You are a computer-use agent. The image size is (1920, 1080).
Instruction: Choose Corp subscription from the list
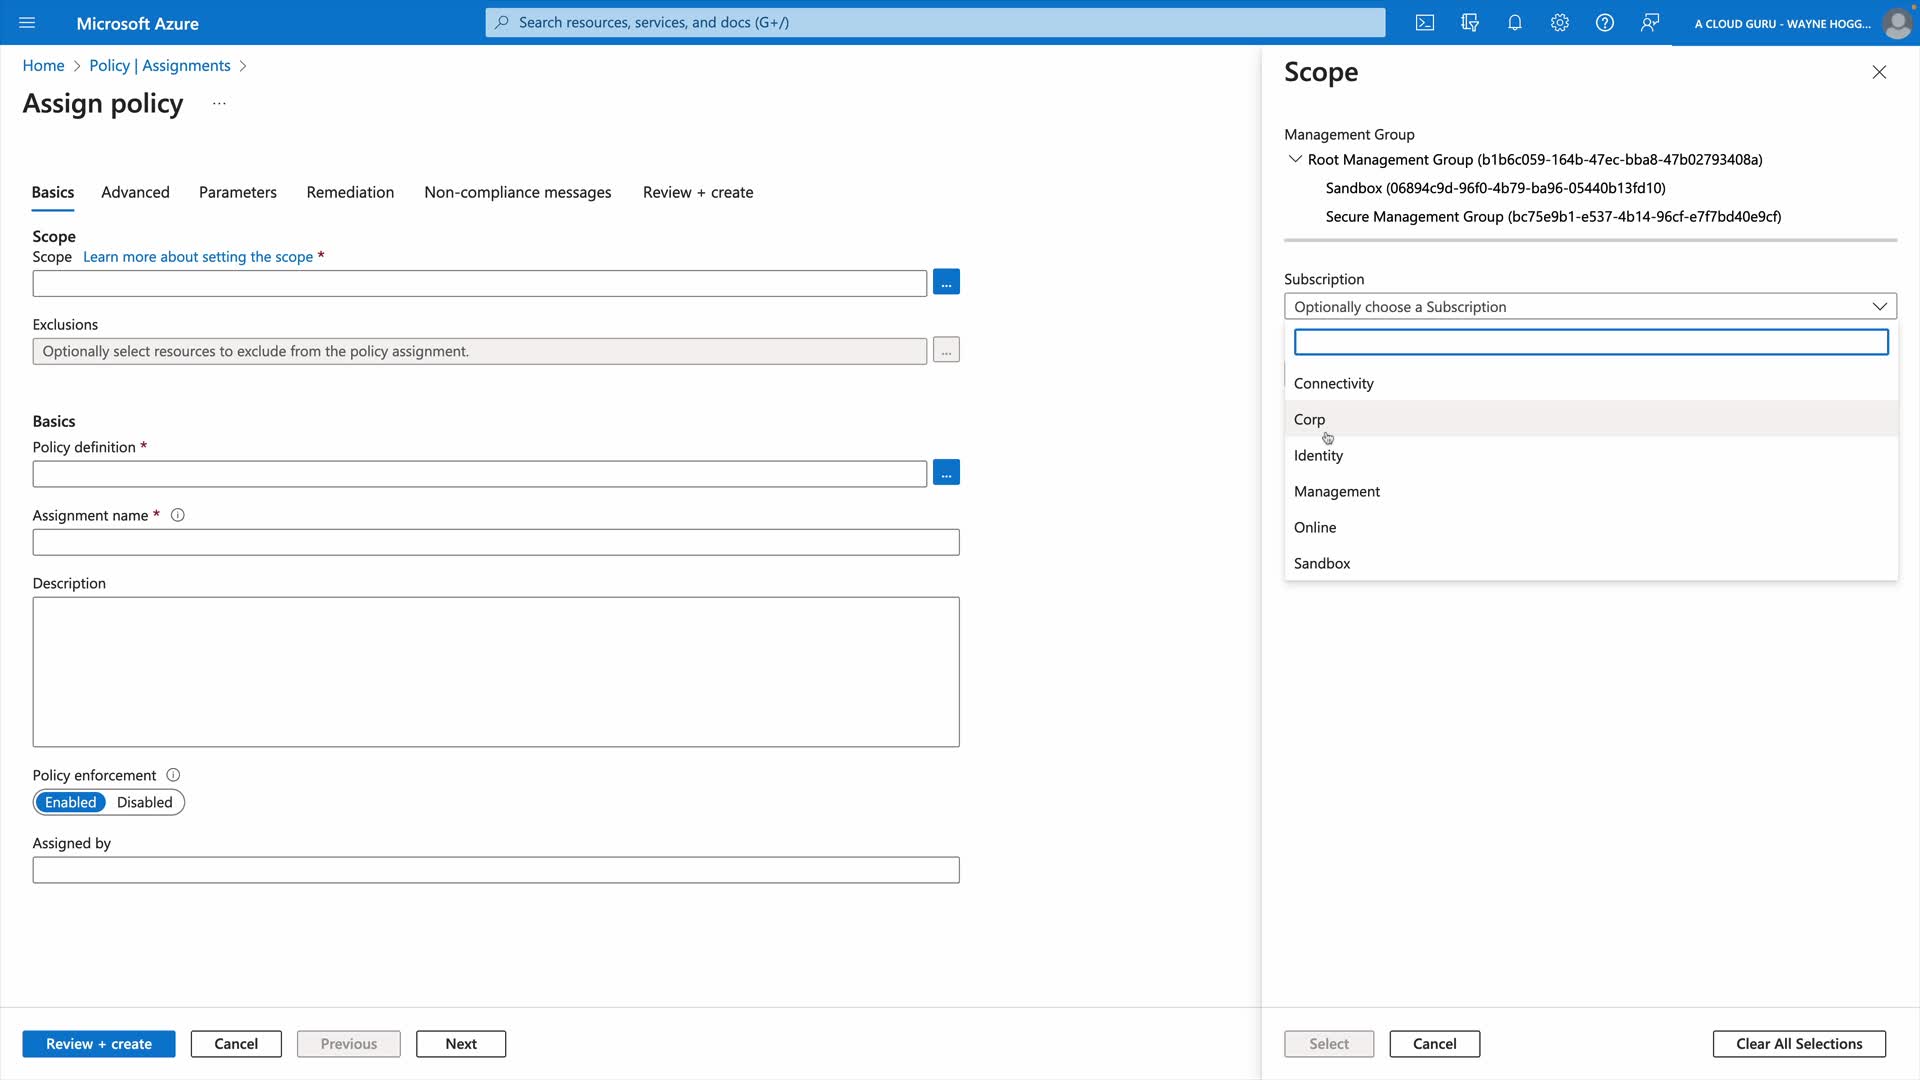[x=1309, y=419]
